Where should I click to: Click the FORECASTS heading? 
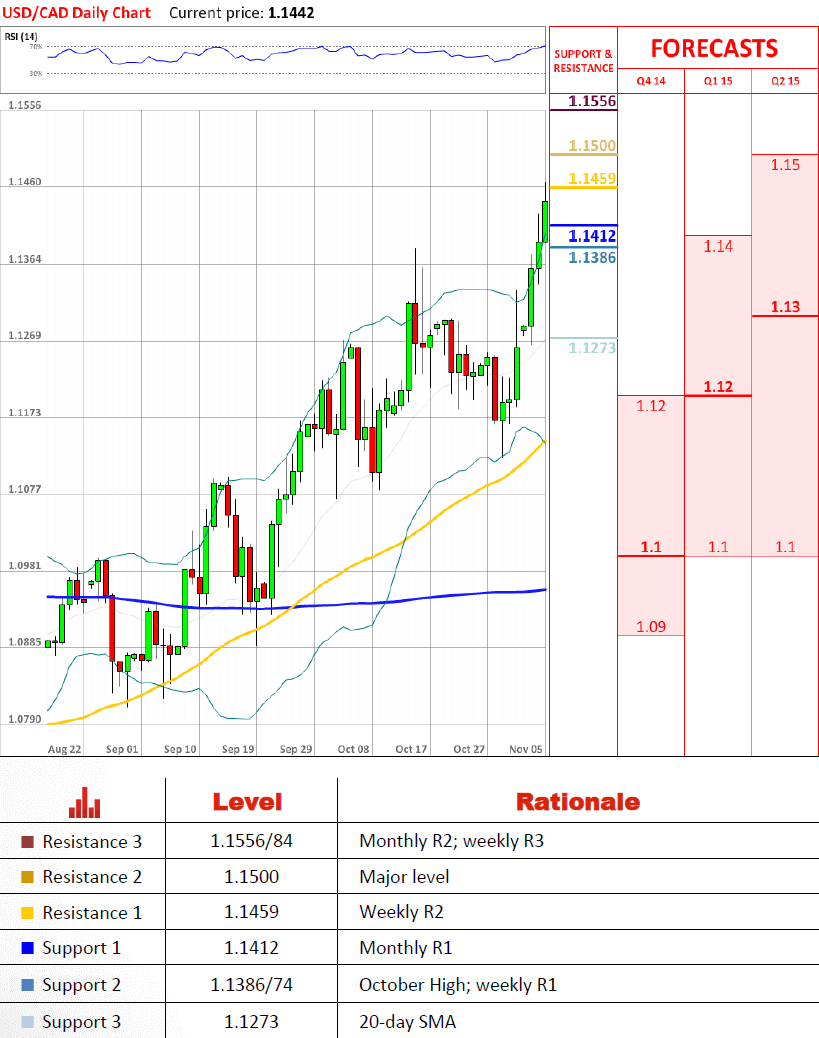point(714,49)
